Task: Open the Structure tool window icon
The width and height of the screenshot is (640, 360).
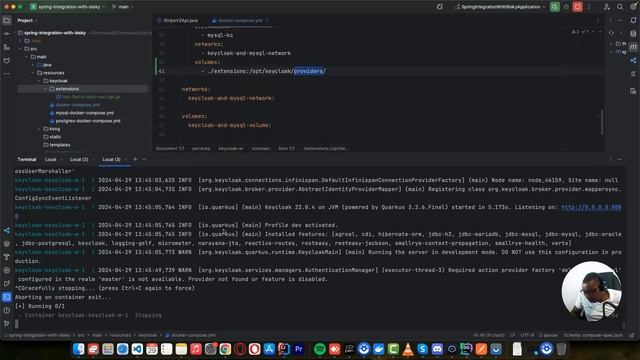Action: 7,47
